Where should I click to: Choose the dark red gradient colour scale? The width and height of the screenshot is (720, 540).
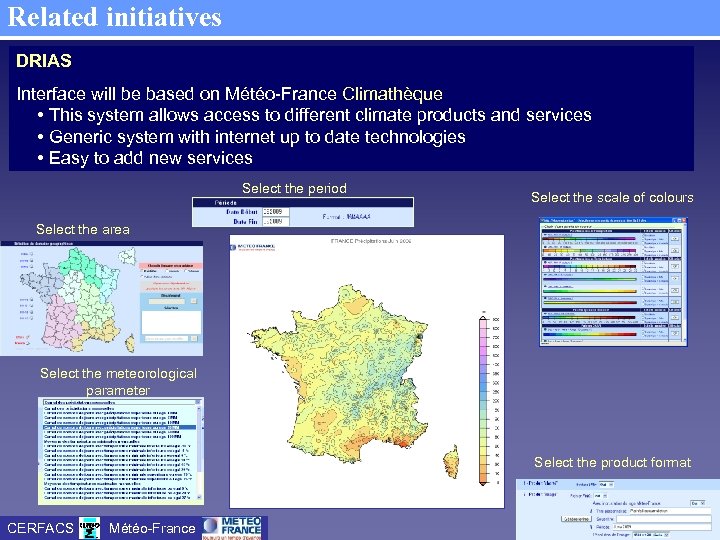click(x=590, y=303)
